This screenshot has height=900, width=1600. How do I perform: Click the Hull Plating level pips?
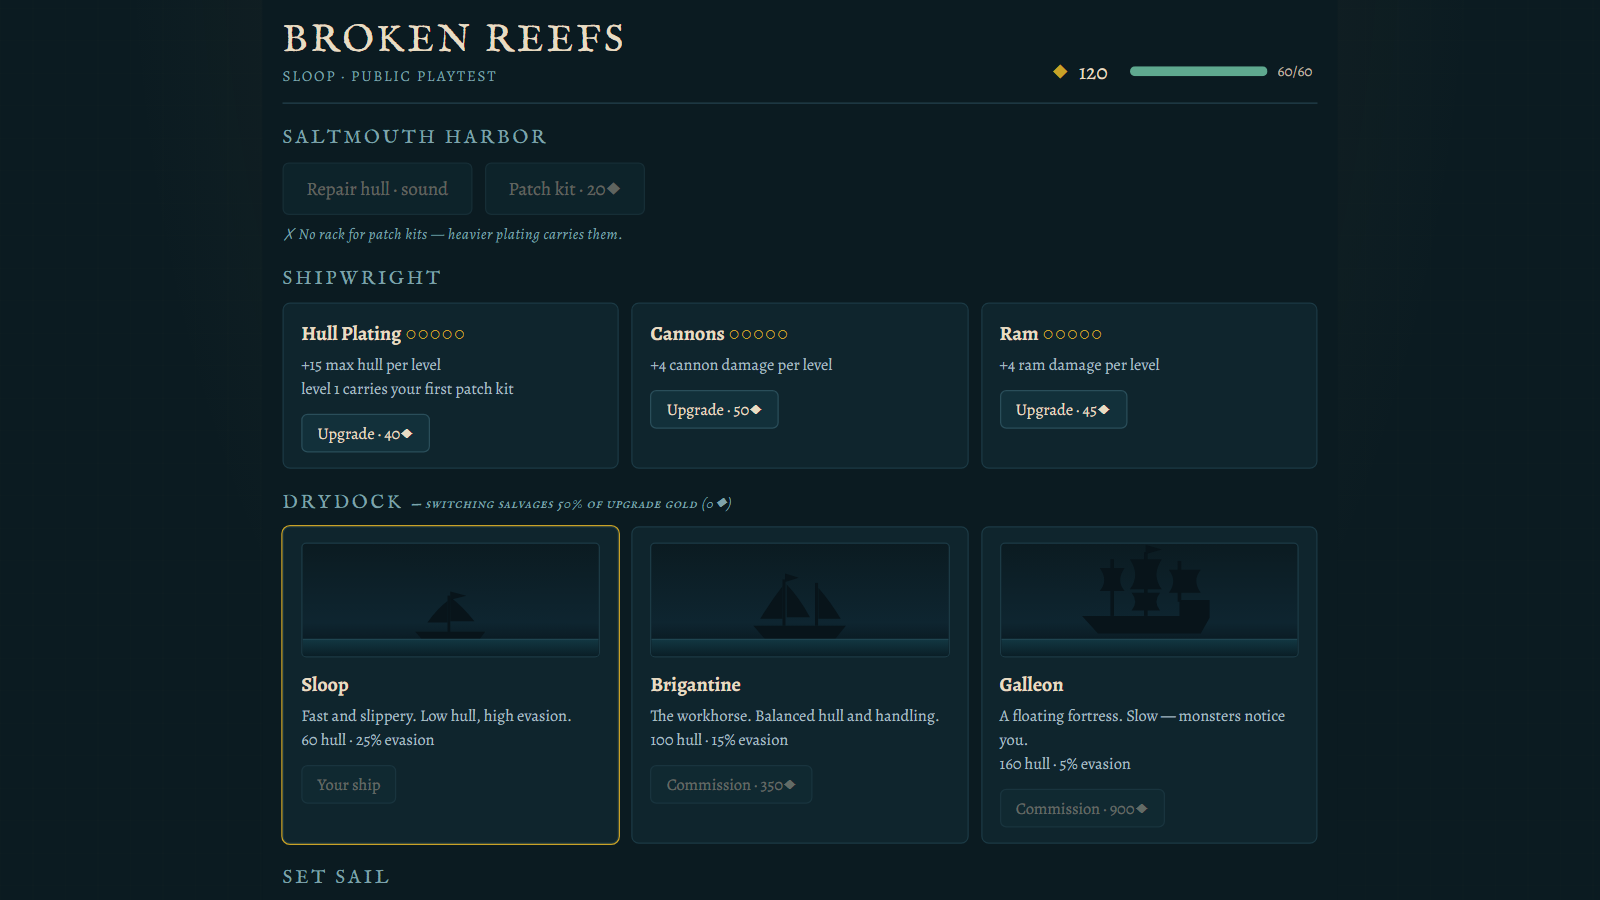[x=435, y=334]
